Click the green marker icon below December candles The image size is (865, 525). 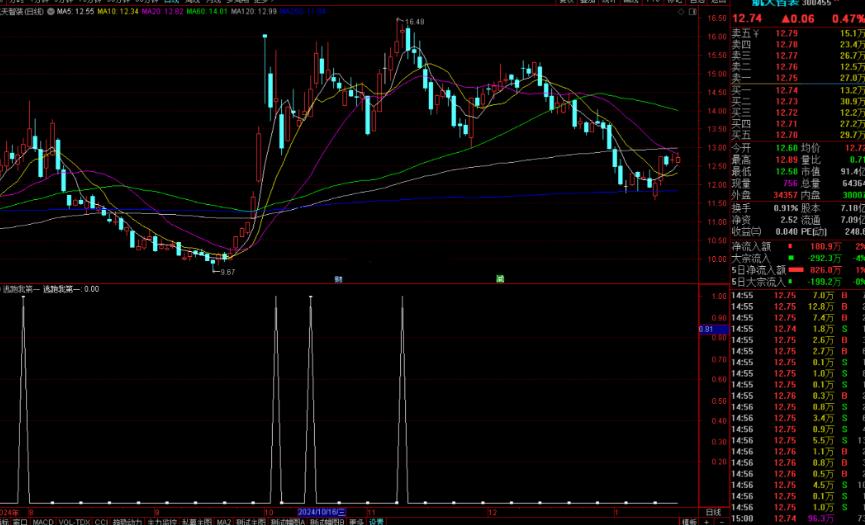pyautogui.click(x=500, y=279)
